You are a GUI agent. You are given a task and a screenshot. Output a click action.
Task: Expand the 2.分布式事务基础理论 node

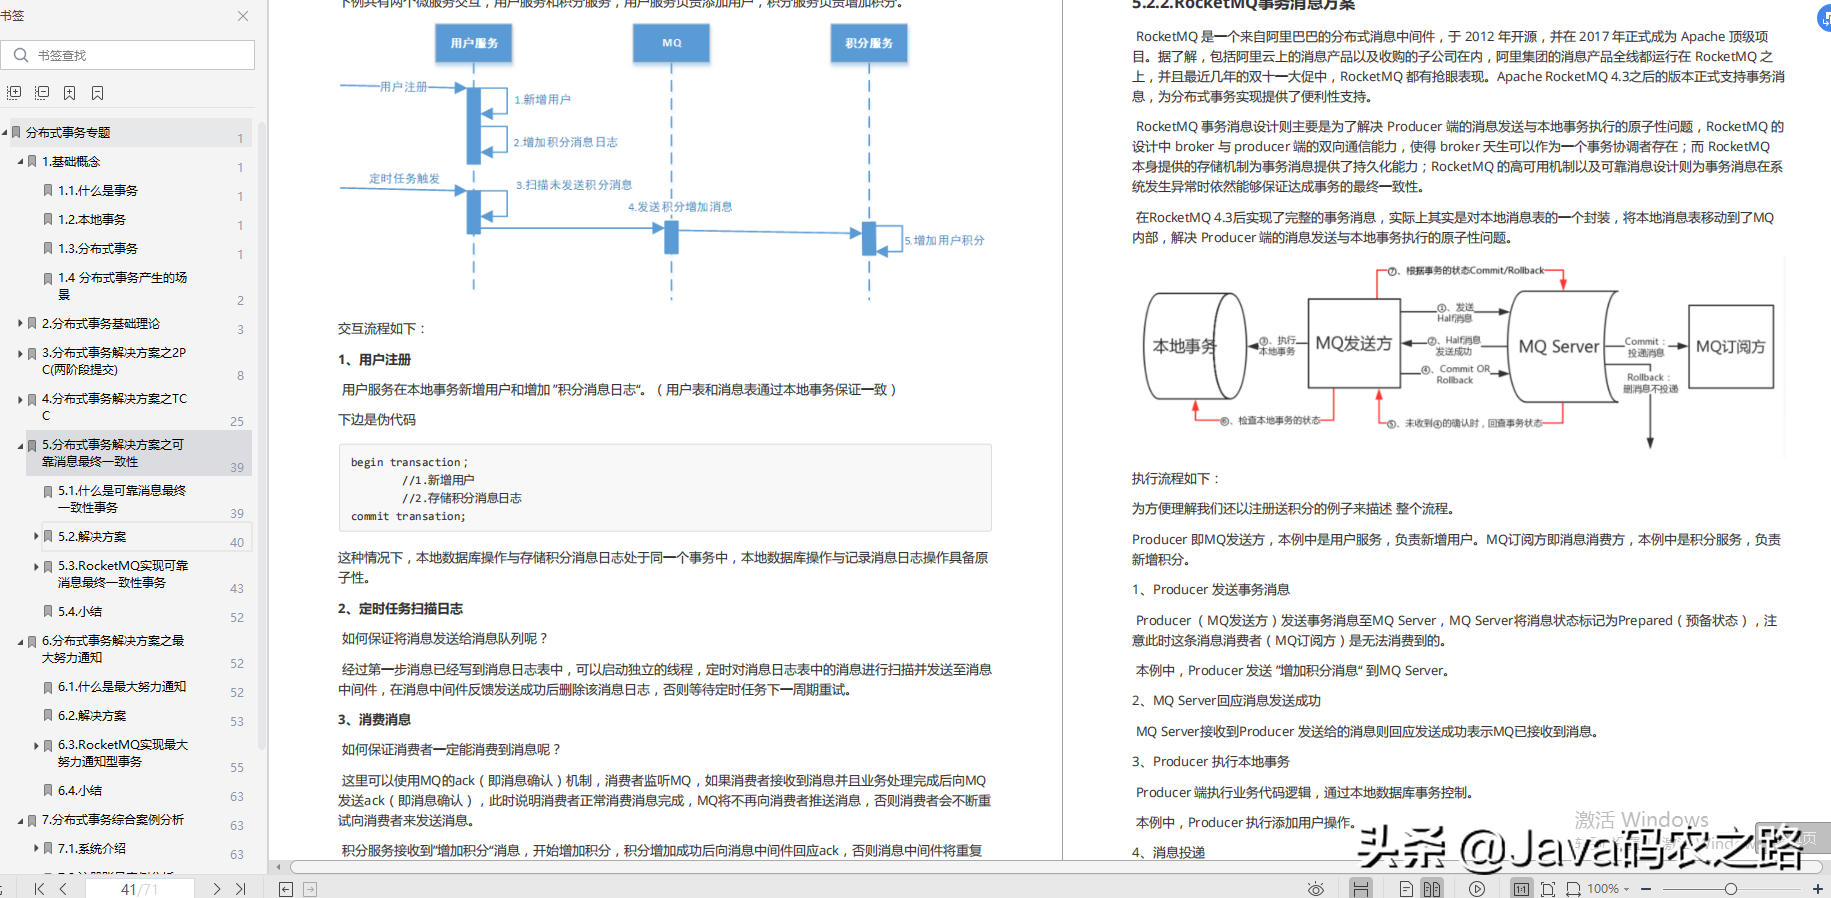pyautogui.click(x=20, y=324)
